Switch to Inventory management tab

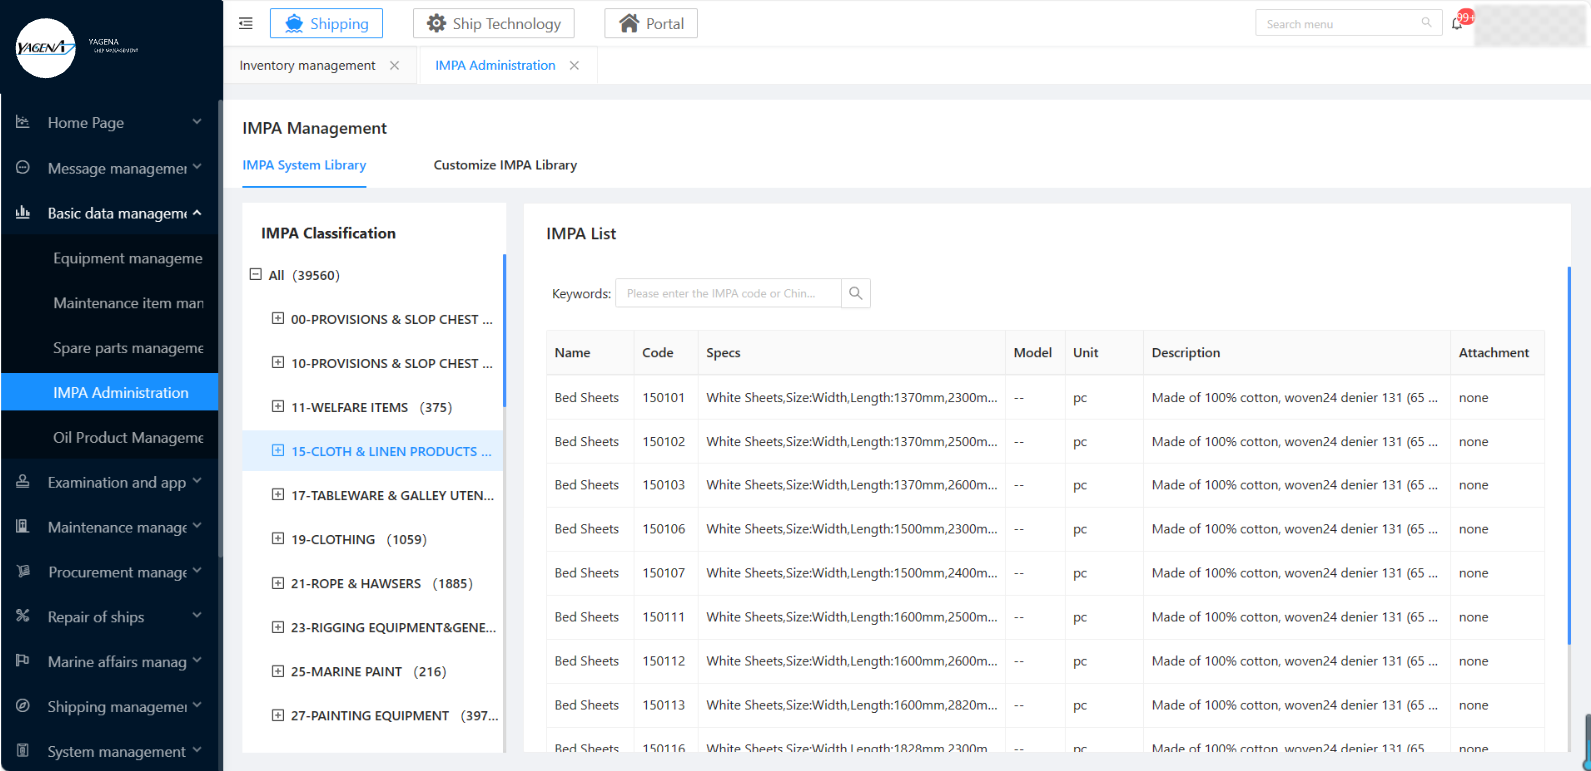pyautogui.click(x=307, y=65)
